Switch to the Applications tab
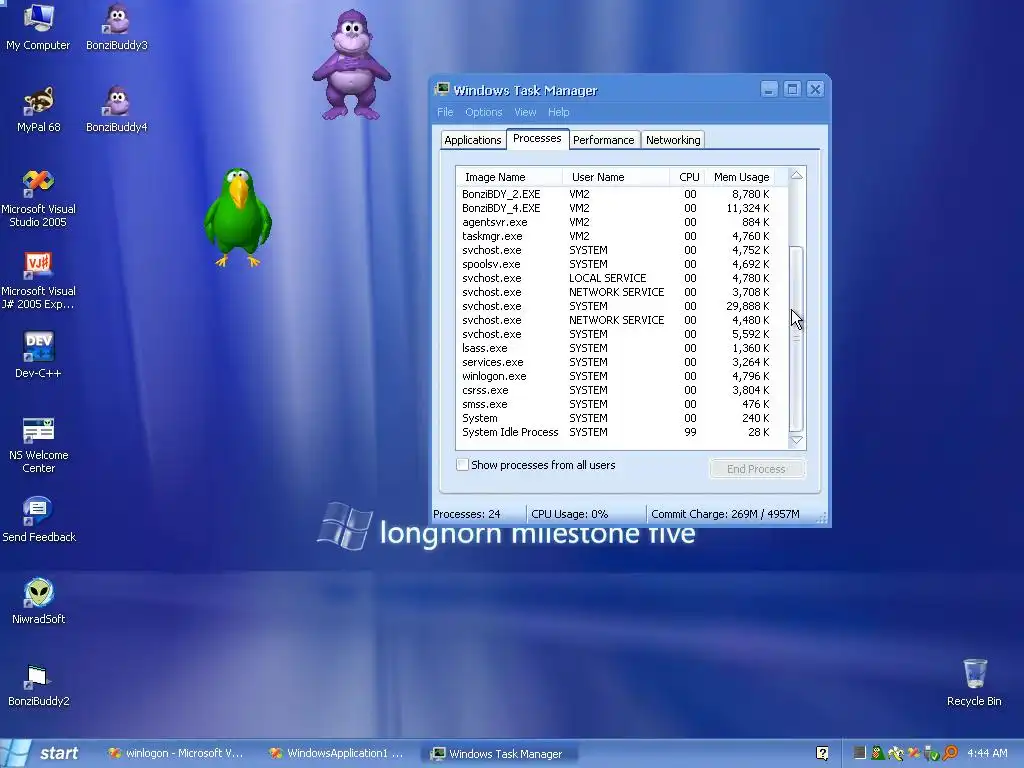 tap(473, 140)
